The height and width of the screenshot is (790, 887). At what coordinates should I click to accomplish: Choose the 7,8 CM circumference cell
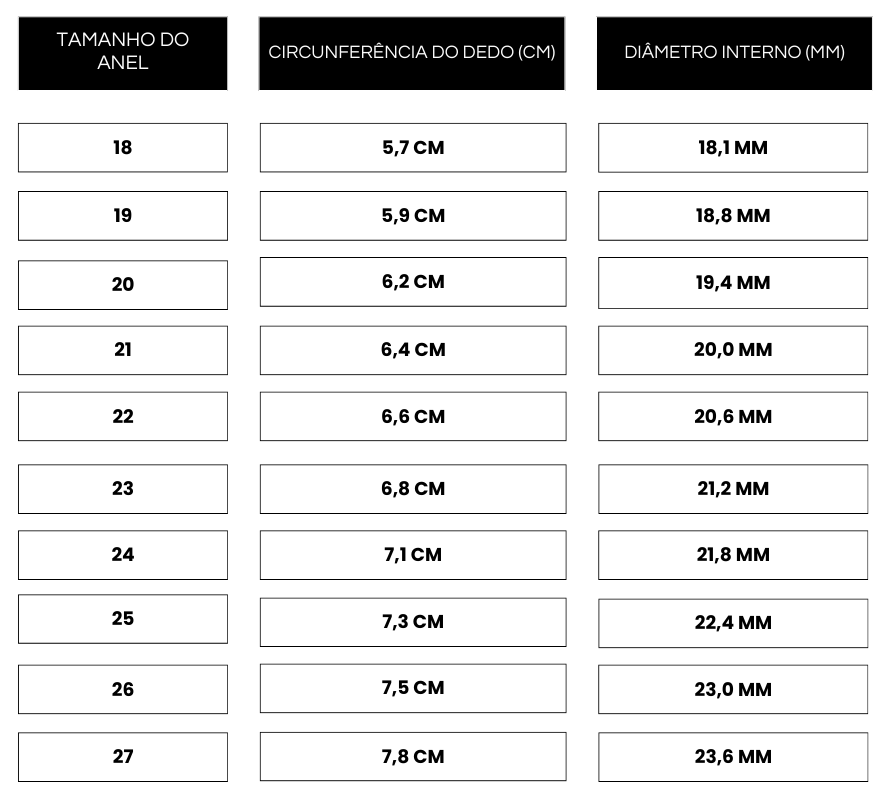(413, 757)
